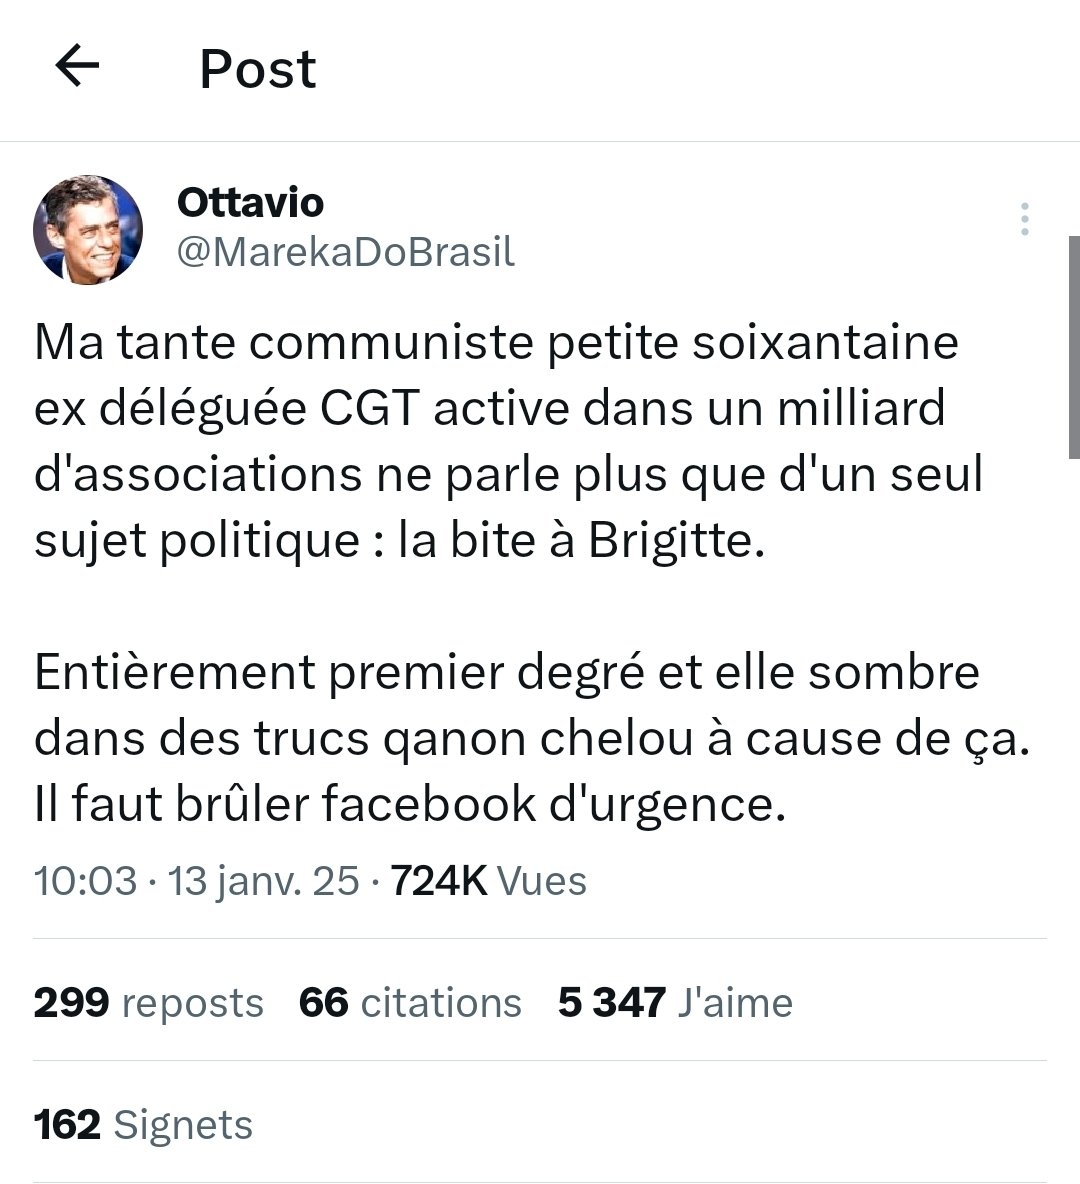
Task: Click the line starting "Entièrement premier degré"
Action: (506, 672)
